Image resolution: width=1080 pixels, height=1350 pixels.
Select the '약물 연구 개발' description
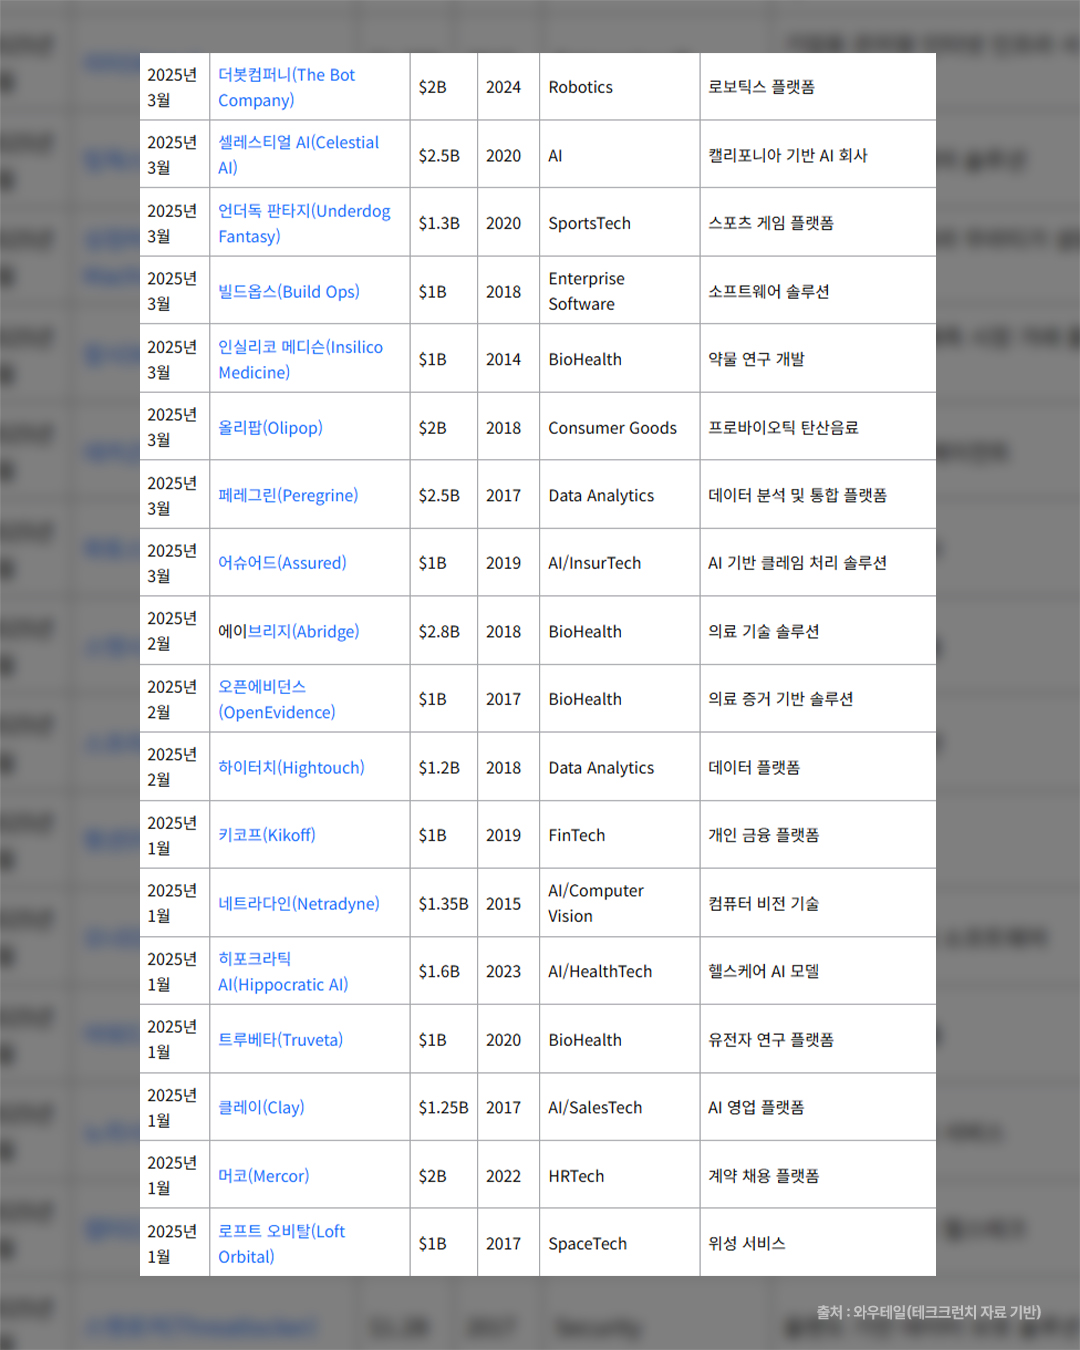point(756,360)
